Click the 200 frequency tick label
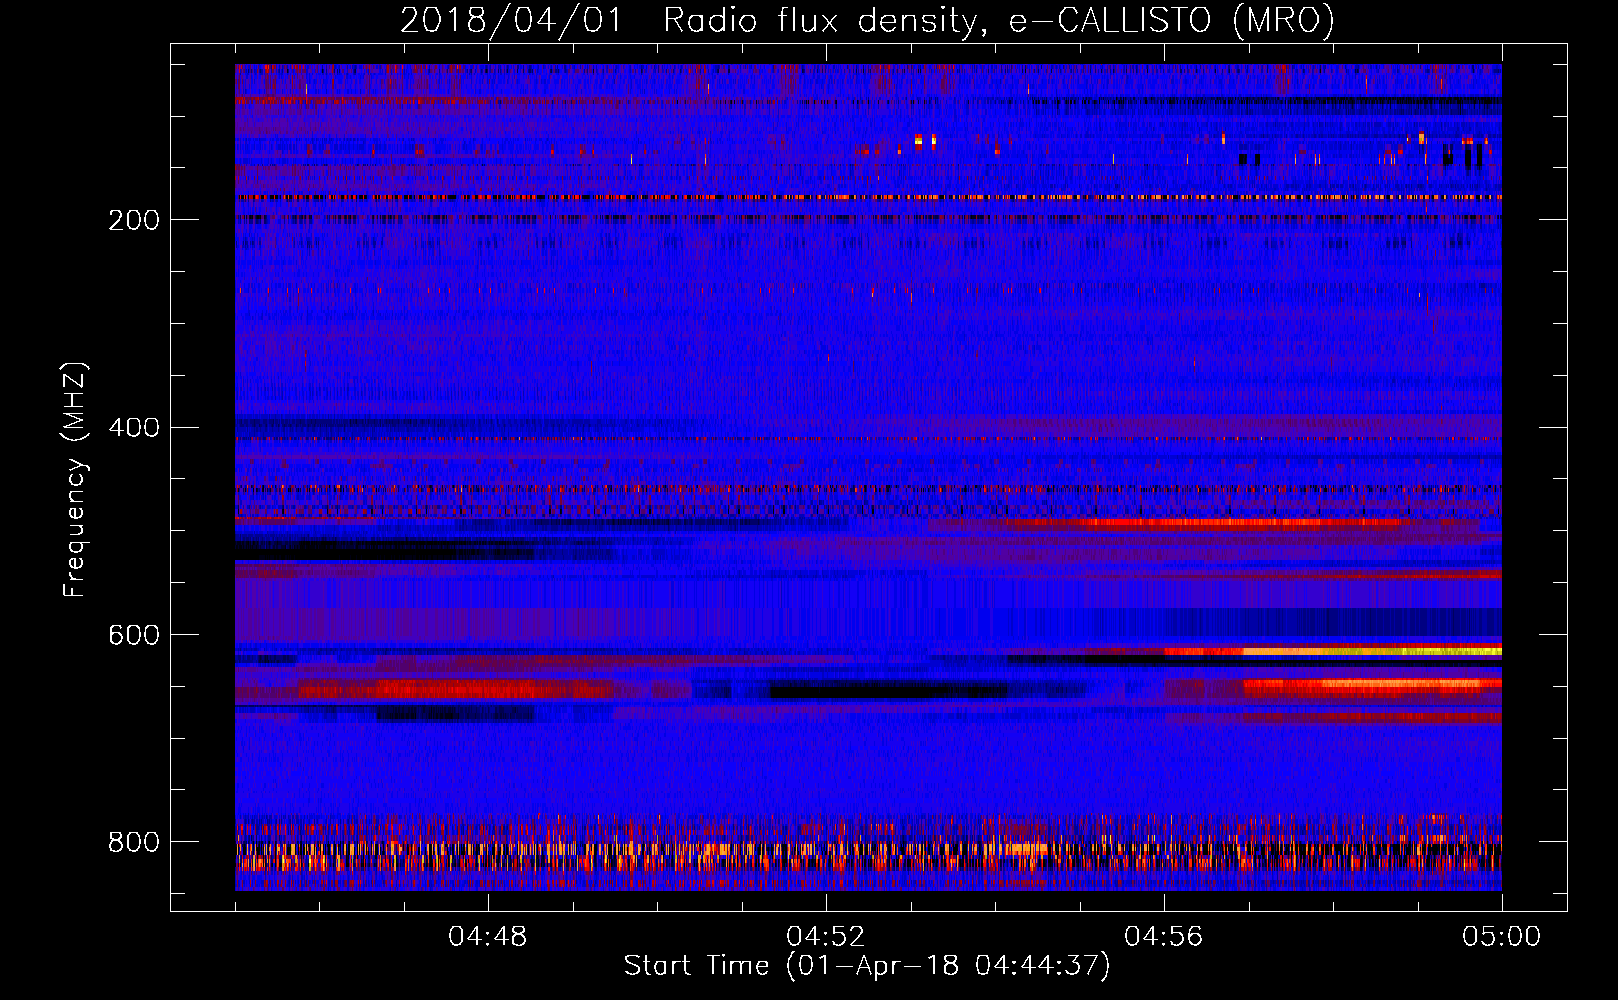Image resolution: width=1618 pixels, height=1000 pixels. point(134,220)
